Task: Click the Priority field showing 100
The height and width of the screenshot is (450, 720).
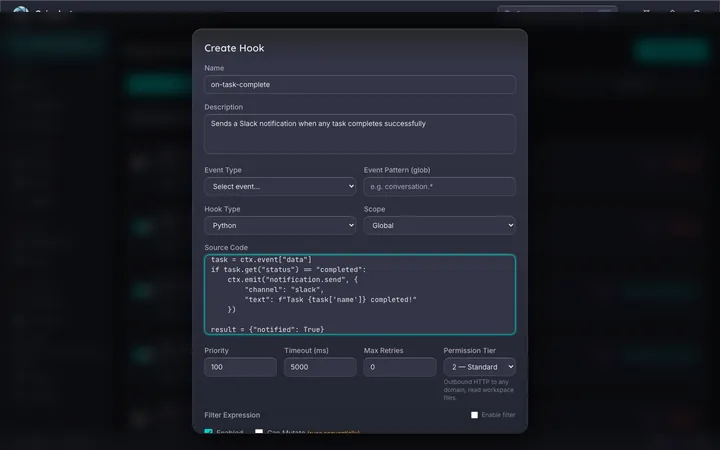Action: tap(240, 367)
